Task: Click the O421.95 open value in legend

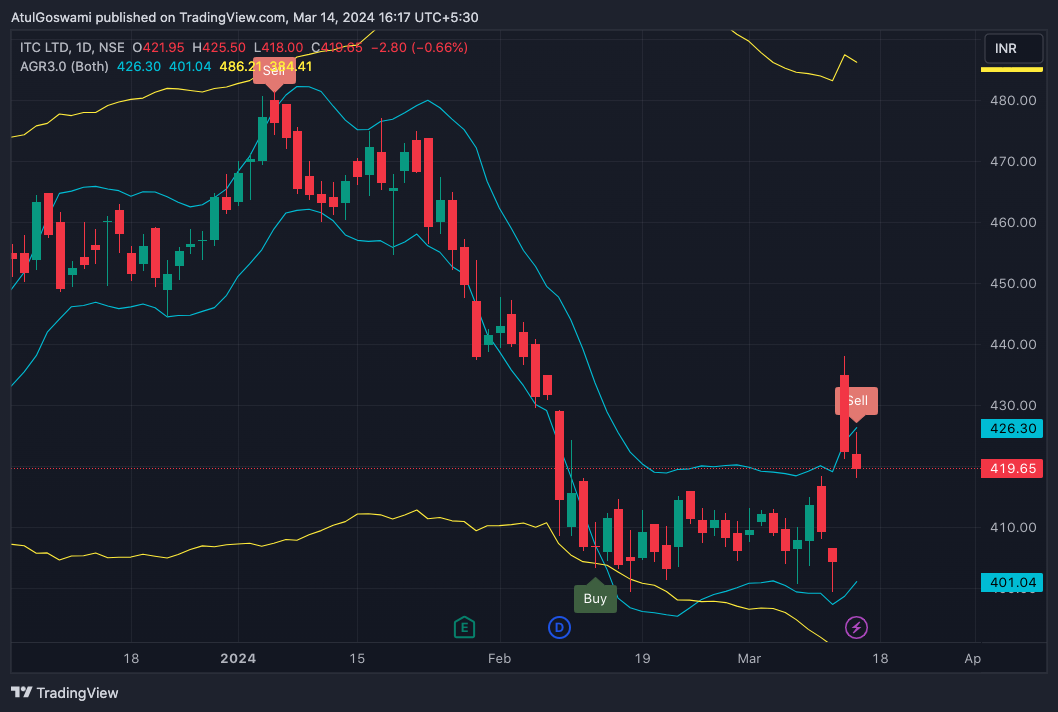Action: (159, 47)
